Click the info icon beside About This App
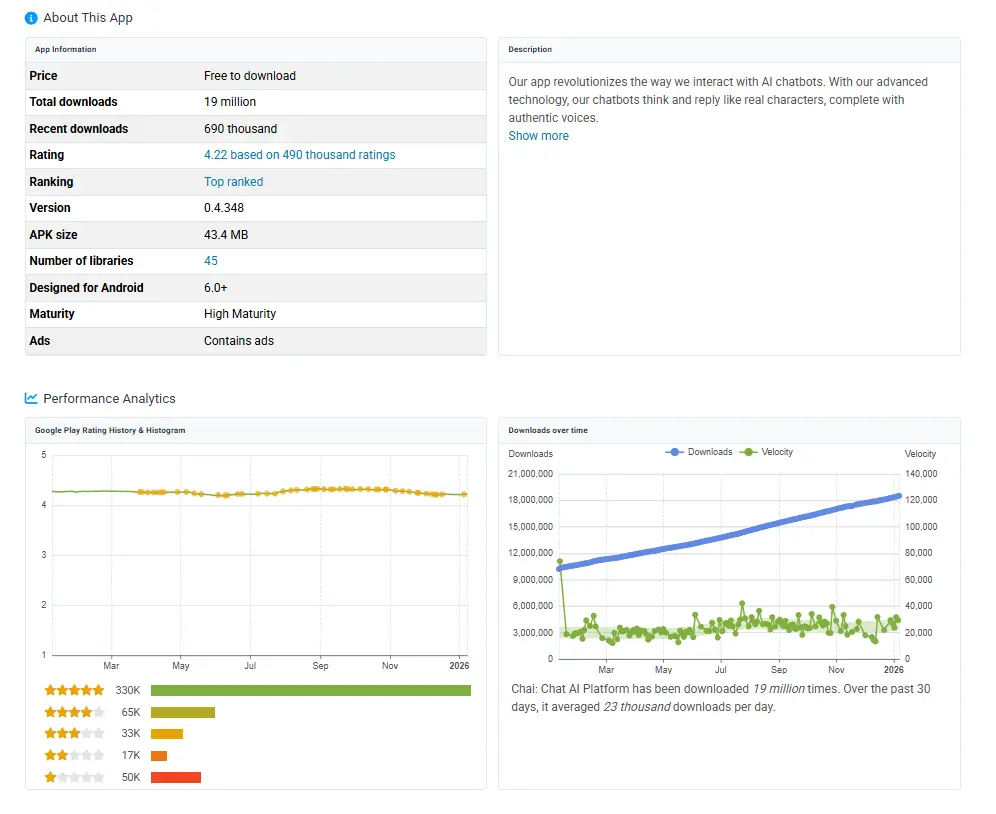The image size is (996, 814). (31, 18)
